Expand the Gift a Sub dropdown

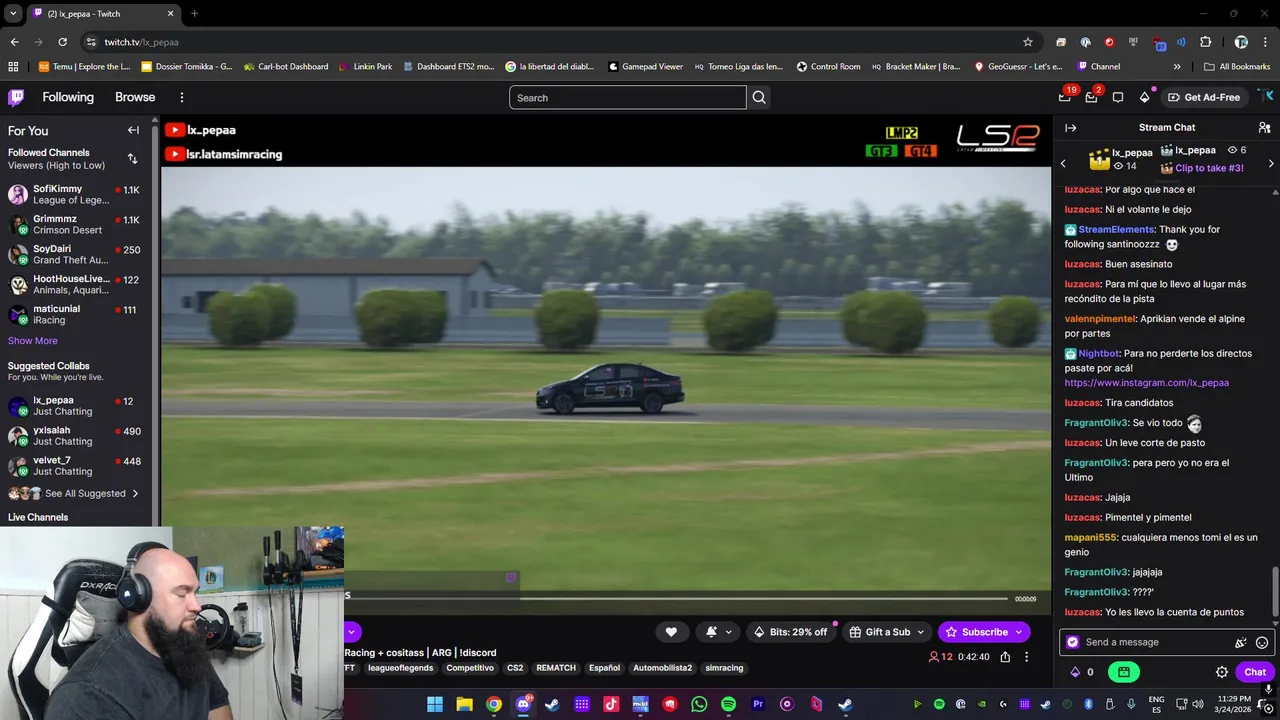[920, 632]
